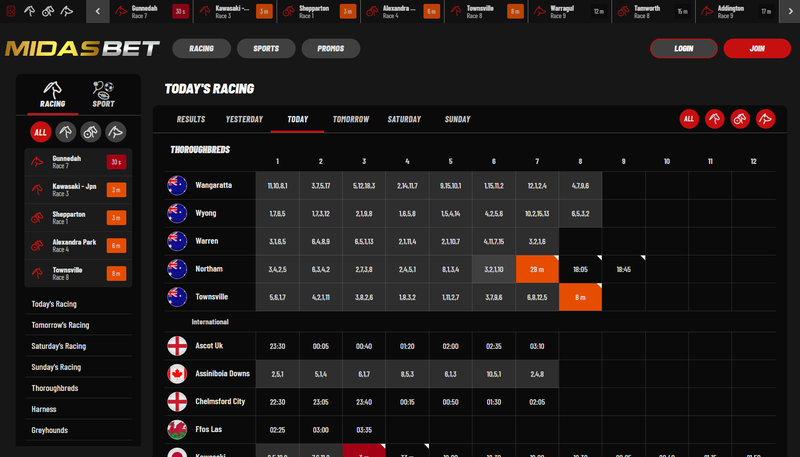
Task: Filter top bar by harness racing icon
Action: point(48,11)
